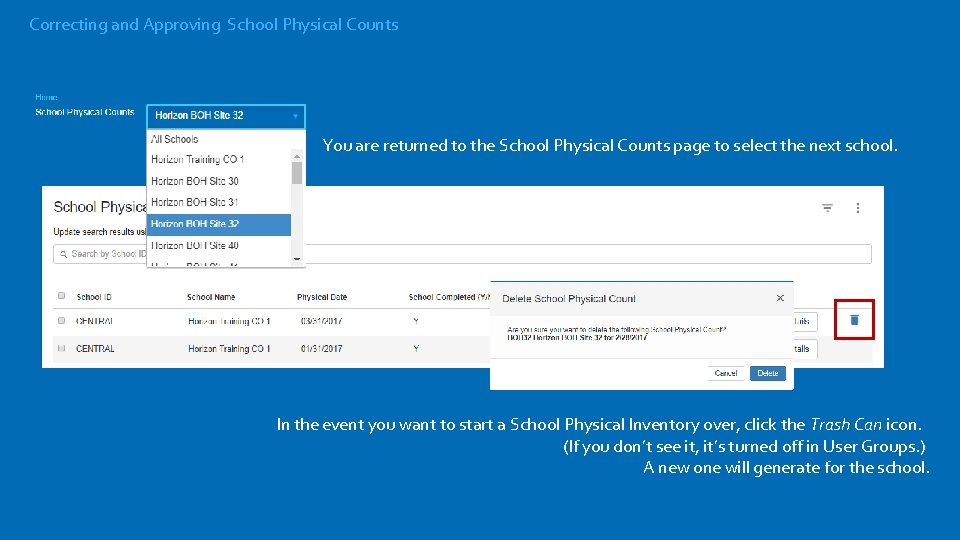Click the 03/31/2017 physical date cell
This screenshot has width=960, height=540.
(321, 321)
